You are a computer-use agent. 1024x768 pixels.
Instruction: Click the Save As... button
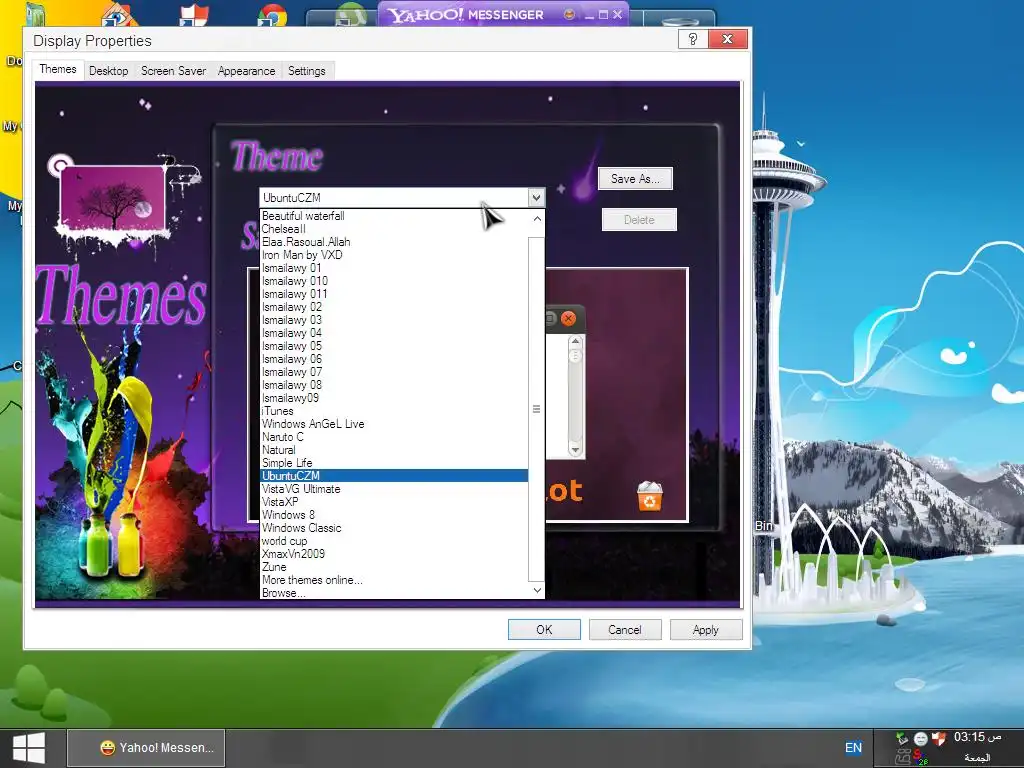pyautogui.click(x=635, y=179)
